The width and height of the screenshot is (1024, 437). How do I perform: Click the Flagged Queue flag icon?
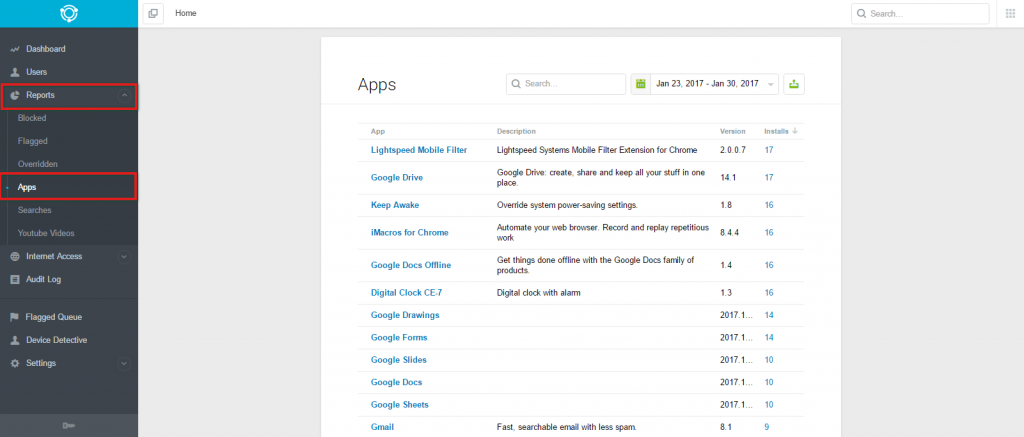point(15,317)
